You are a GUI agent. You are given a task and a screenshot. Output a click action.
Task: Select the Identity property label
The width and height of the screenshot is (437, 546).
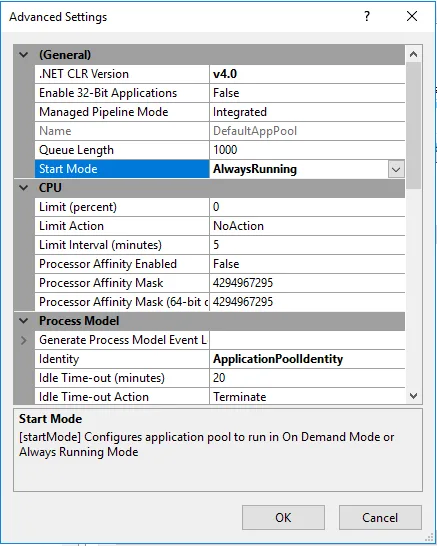click(x=122, y=359)
